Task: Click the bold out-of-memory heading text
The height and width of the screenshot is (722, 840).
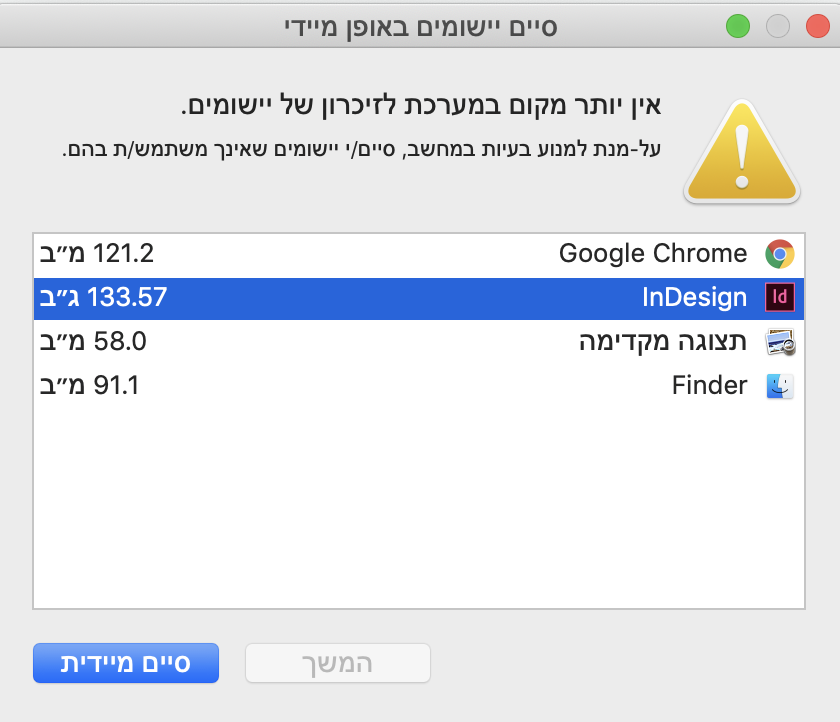Action: (x=423, y=105)
